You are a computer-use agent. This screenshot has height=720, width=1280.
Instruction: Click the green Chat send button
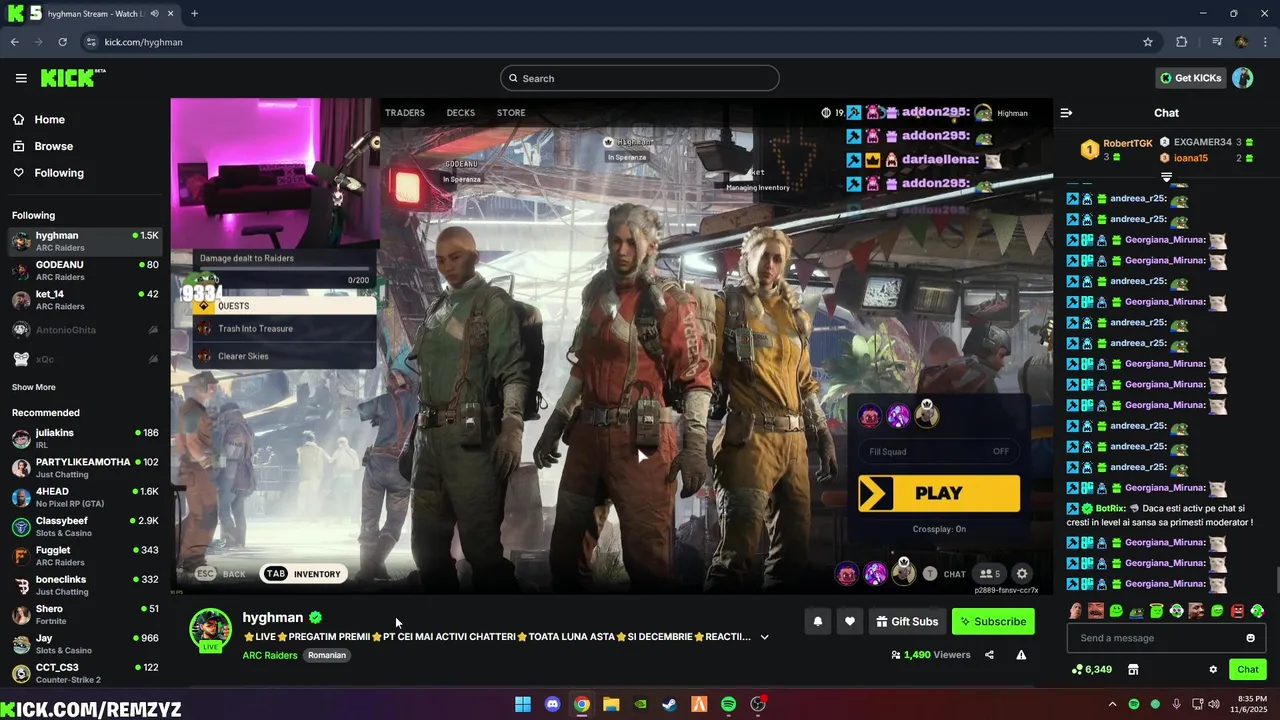(1248, 669)
